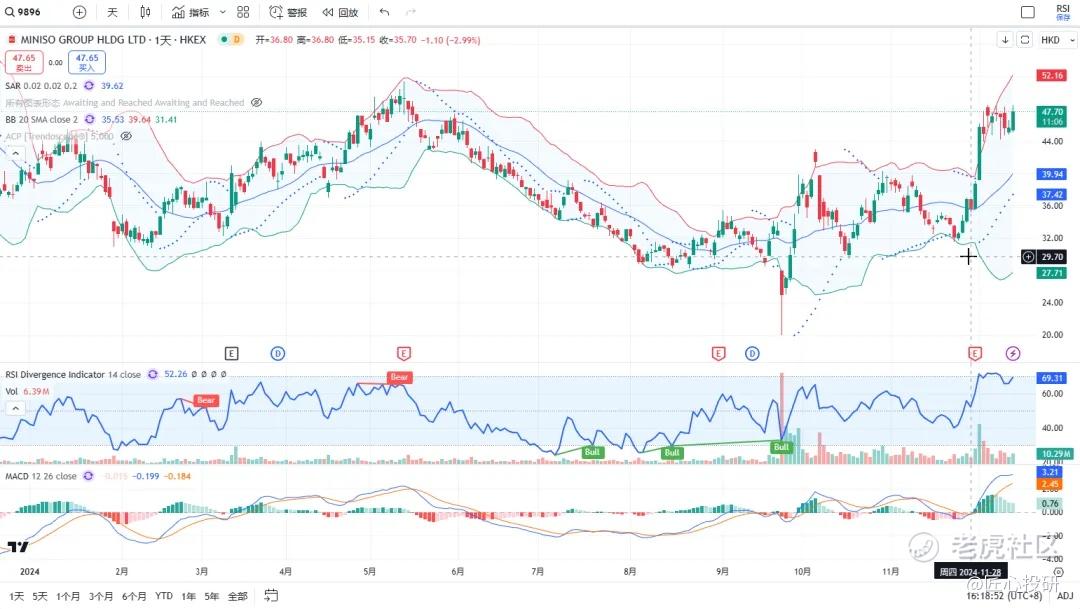Click the down arrow button near HKD
The height and width of the screenshot is (609, 1080).
coord(1005,40)
